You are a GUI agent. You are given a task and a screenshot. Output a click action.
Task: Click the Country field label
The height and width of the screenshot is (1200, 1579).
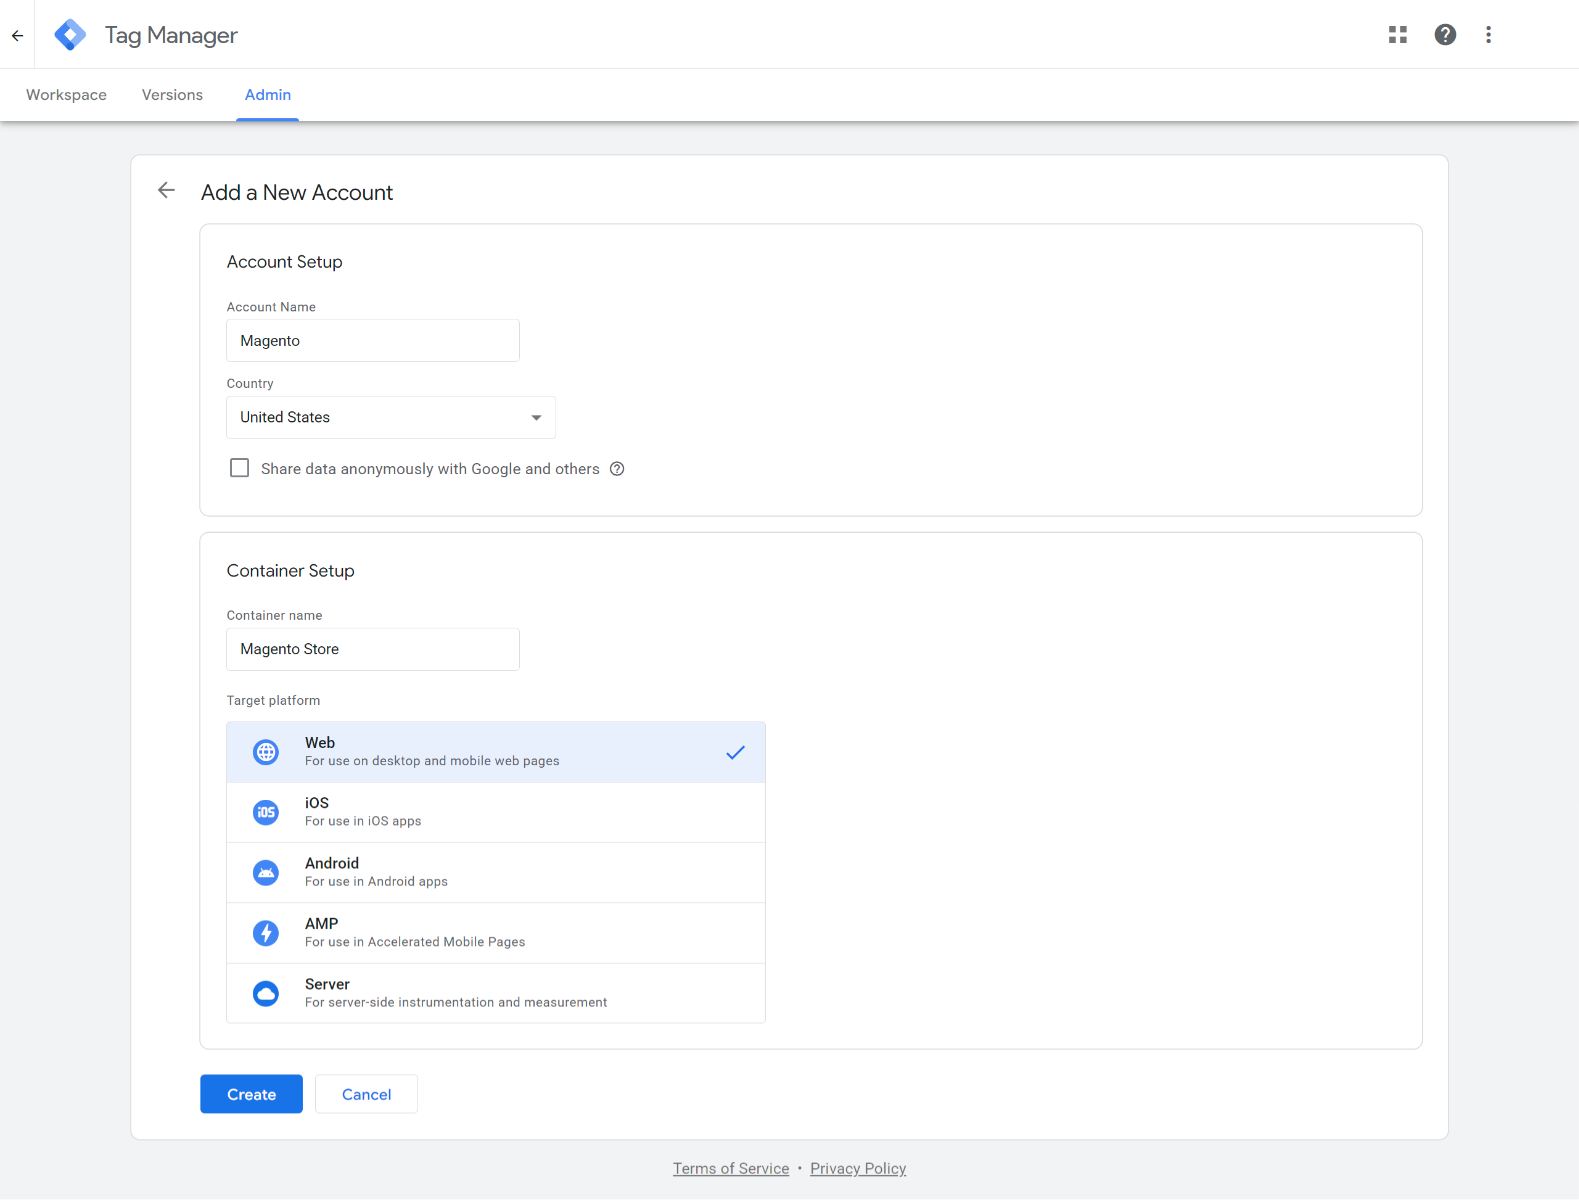(x=250, y=384)
